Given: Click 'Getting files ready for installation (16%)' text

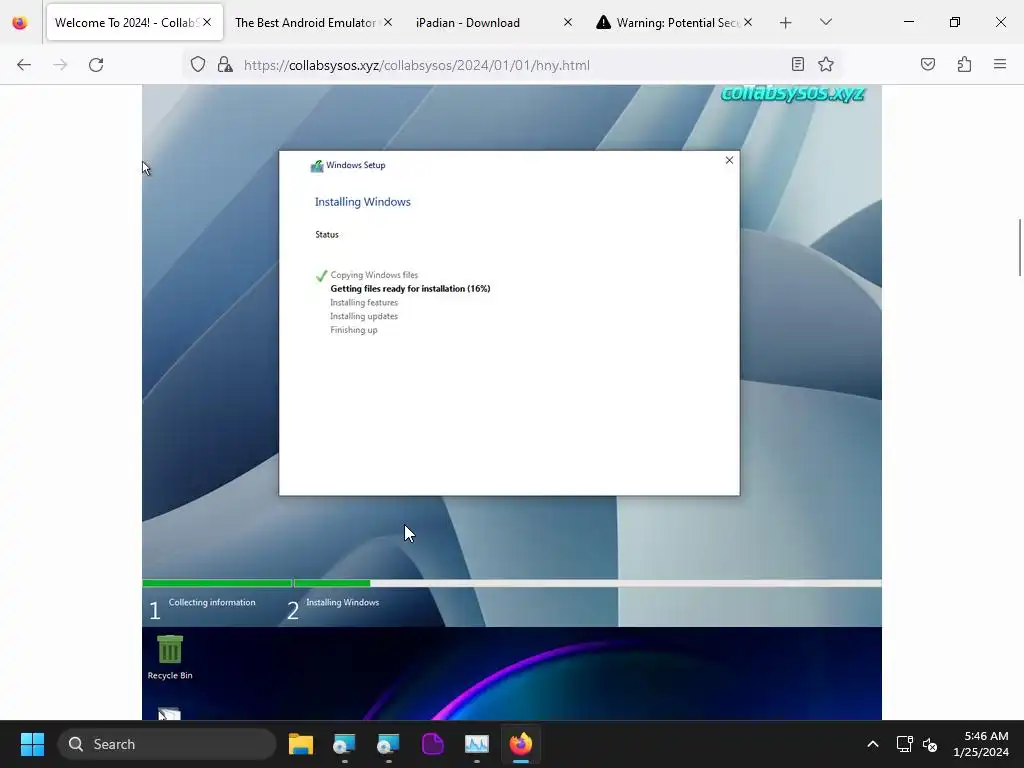Looking at the screenshot, I should tap(410, 289).
